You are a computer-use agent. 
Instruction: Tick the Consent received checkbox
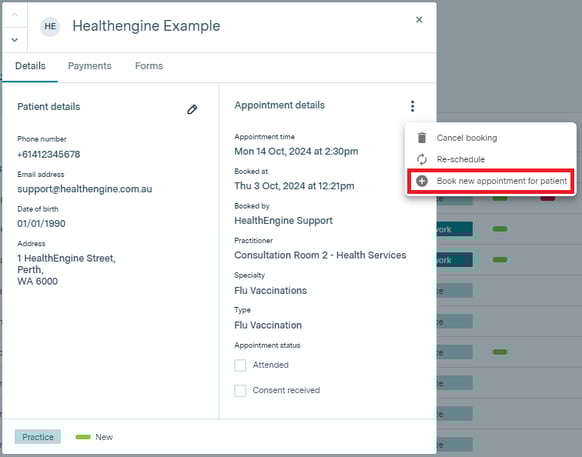(240, 391)
